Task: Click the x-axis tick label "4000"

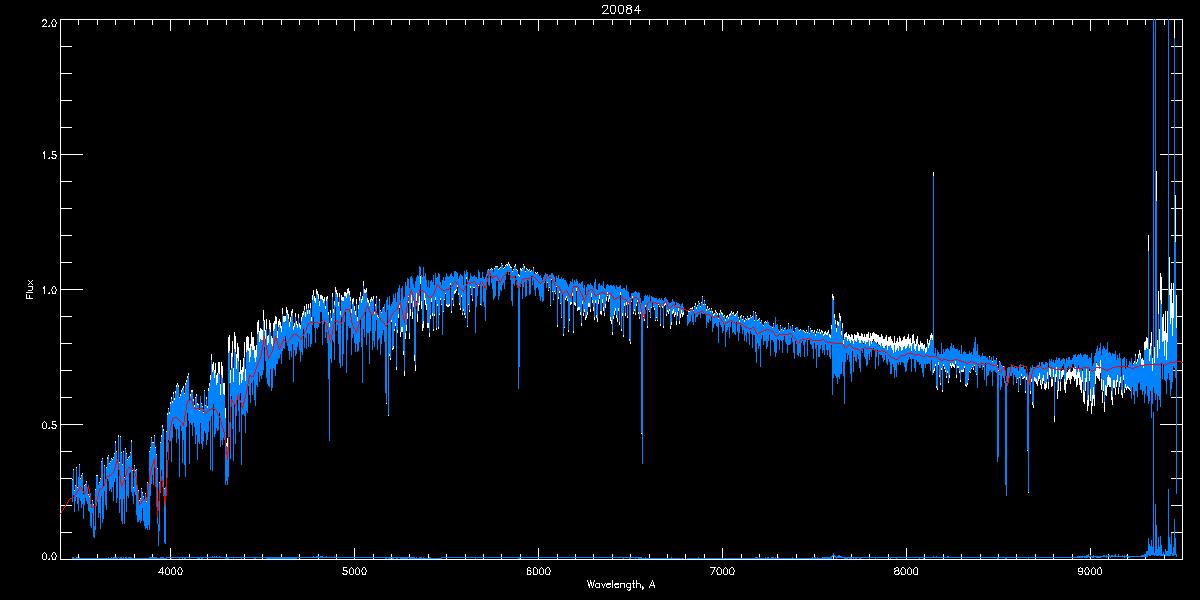Action: point(170,572)
